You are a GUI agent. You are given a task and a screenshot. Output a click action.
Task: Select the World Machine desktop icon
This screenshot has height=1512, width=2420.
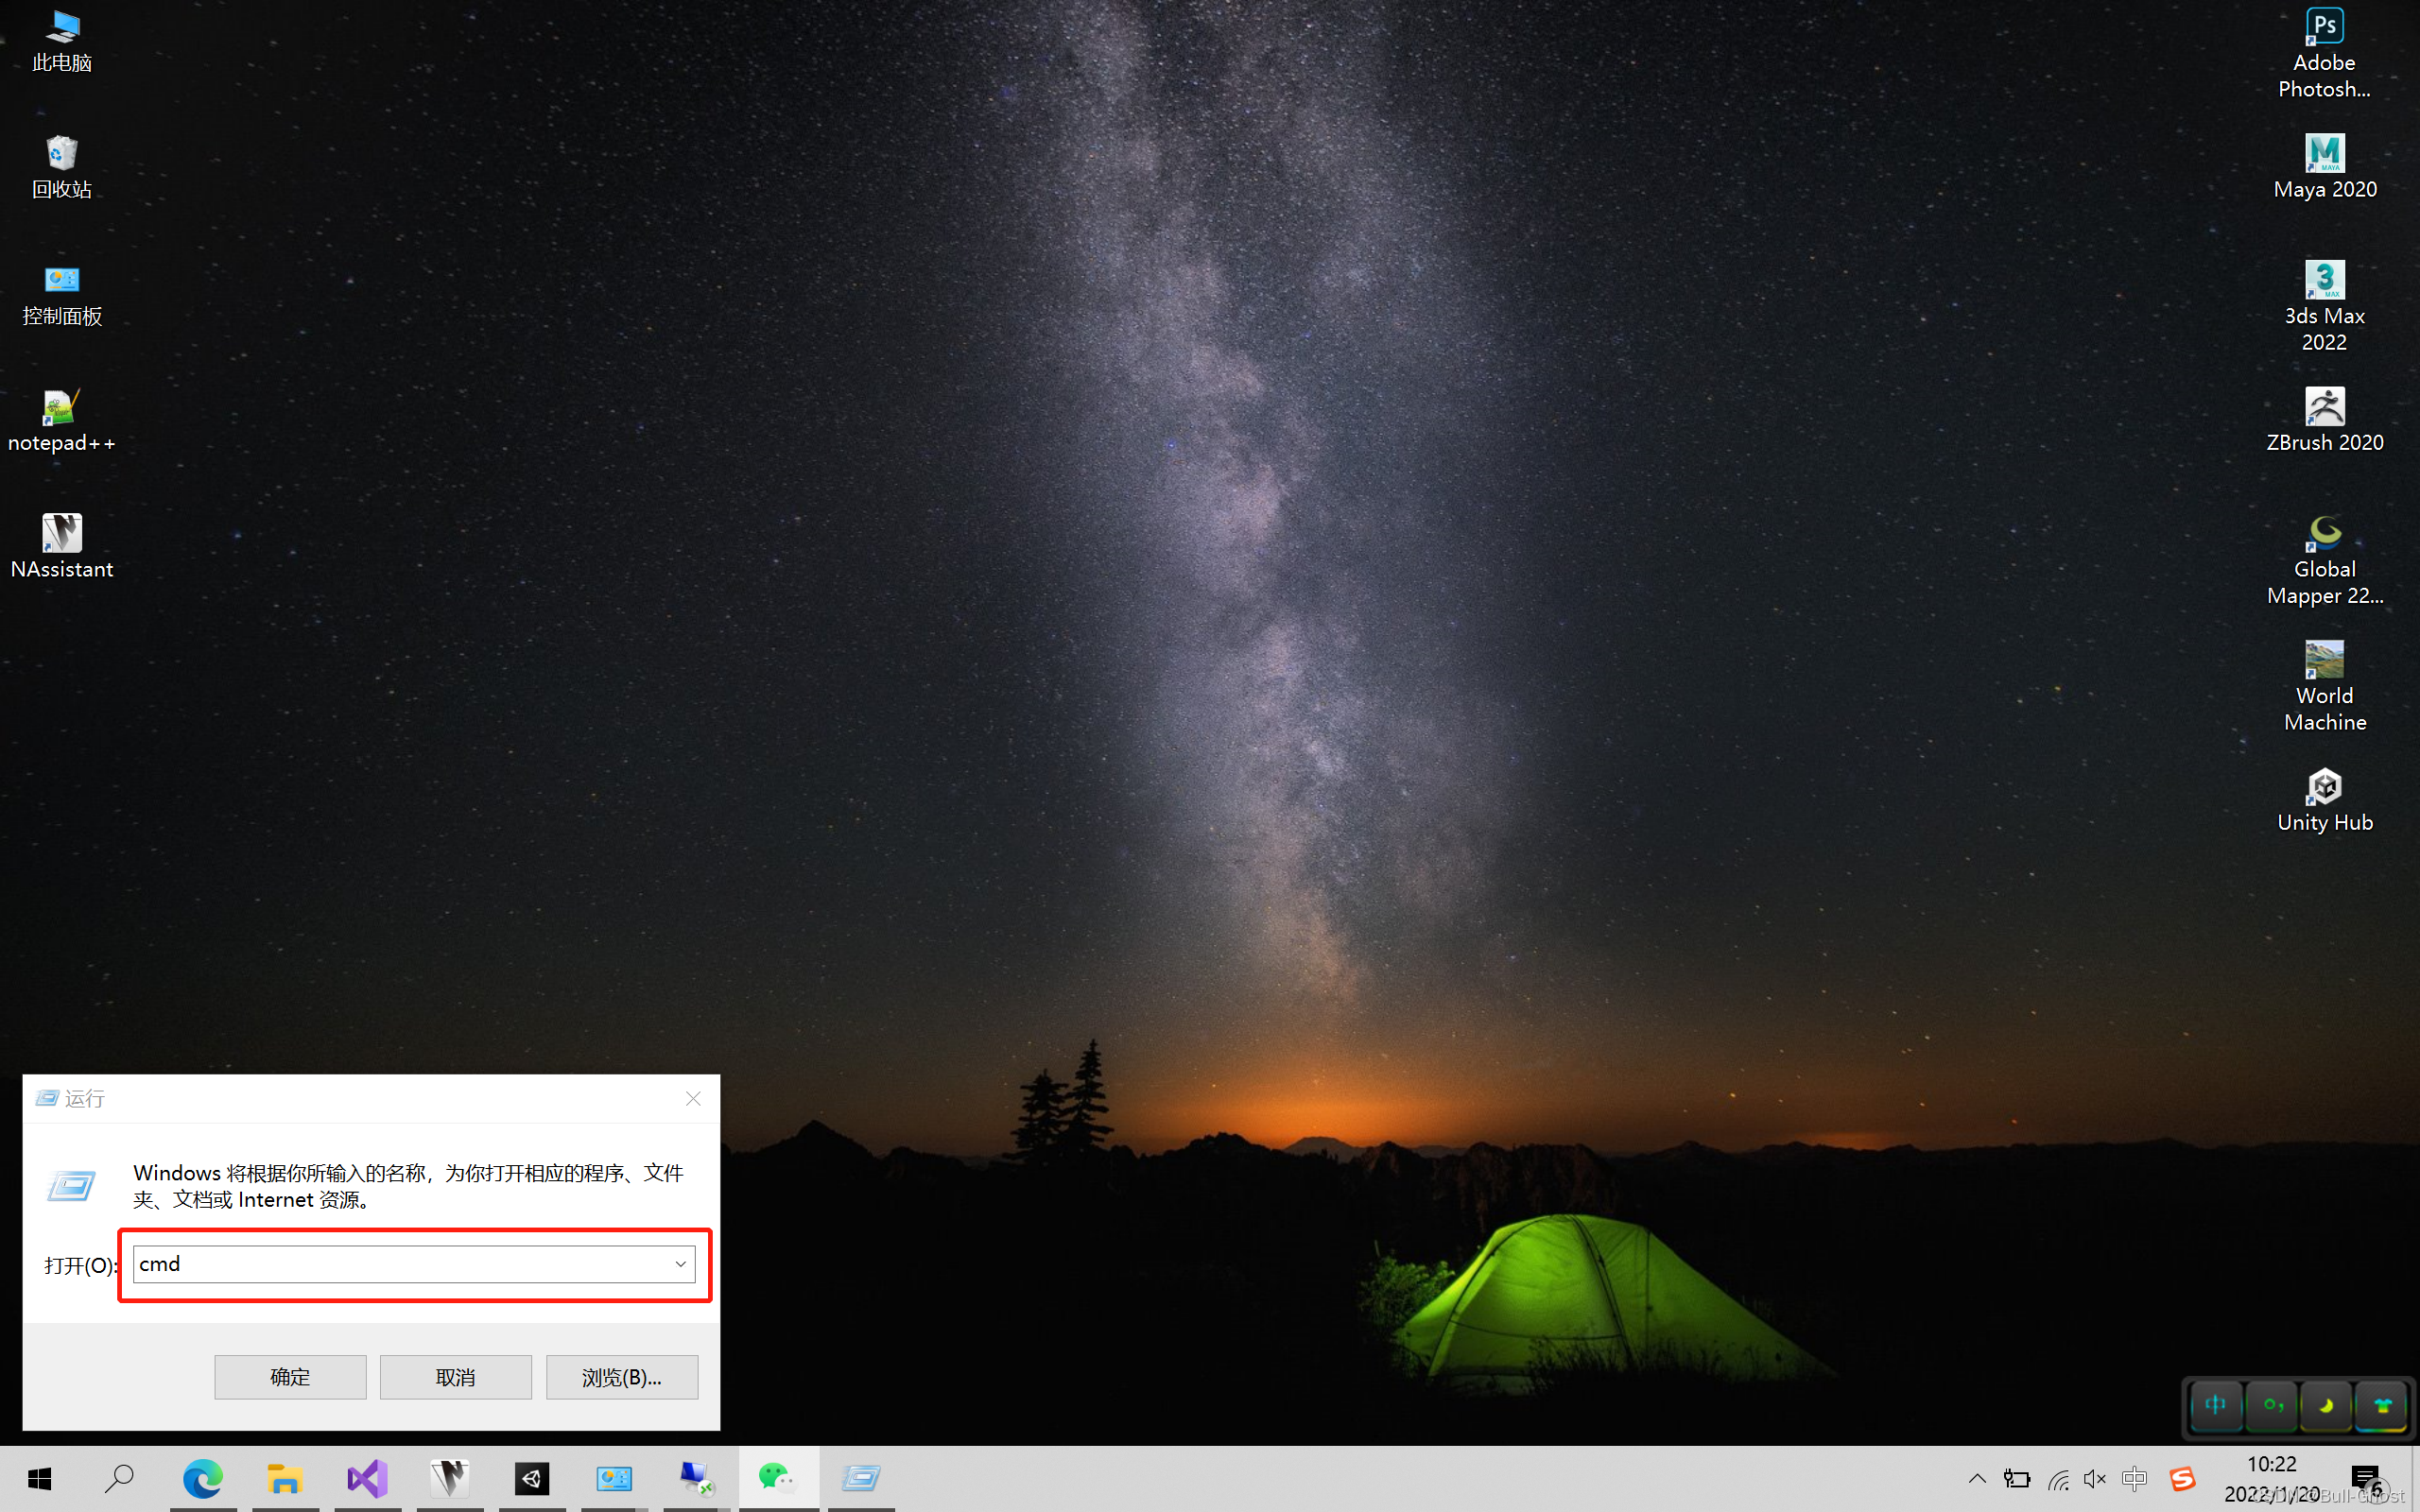pos(2323,685)
